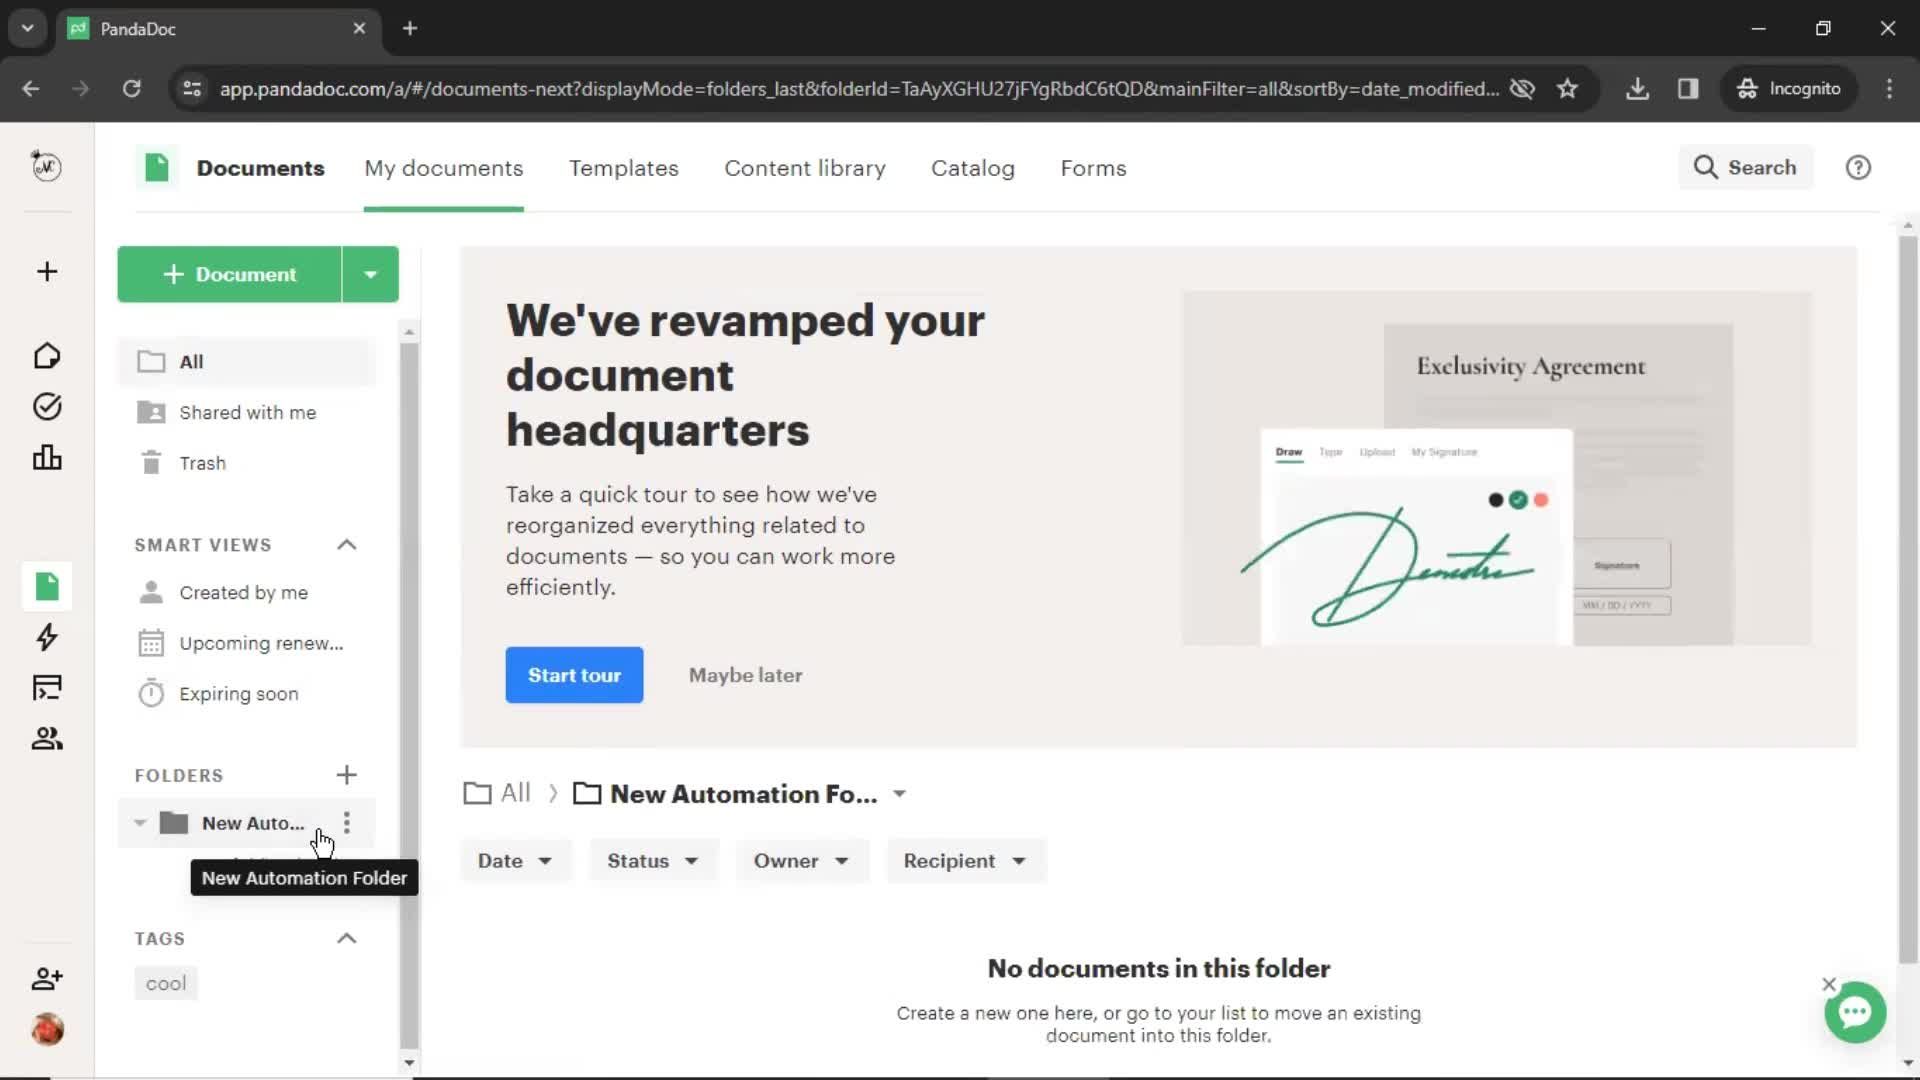Click the Date filter dropdown
Viewport: 1920px width, 1080px height.
tap(513, 861)
